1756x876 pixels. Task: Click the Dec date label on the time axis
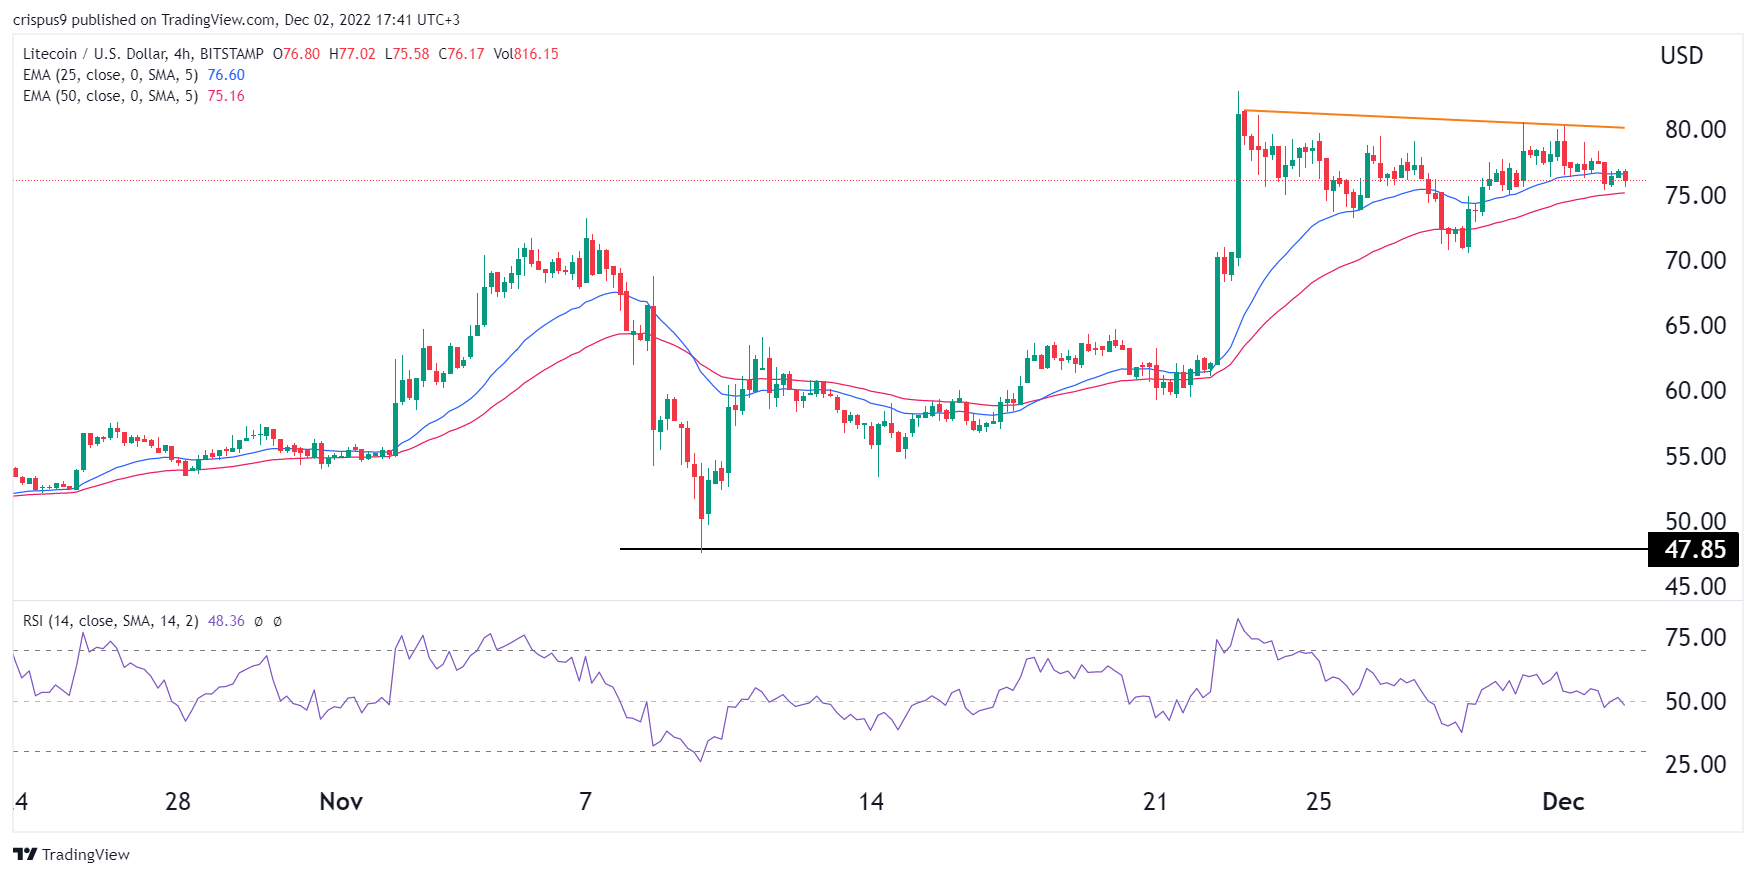point(1563,801)
